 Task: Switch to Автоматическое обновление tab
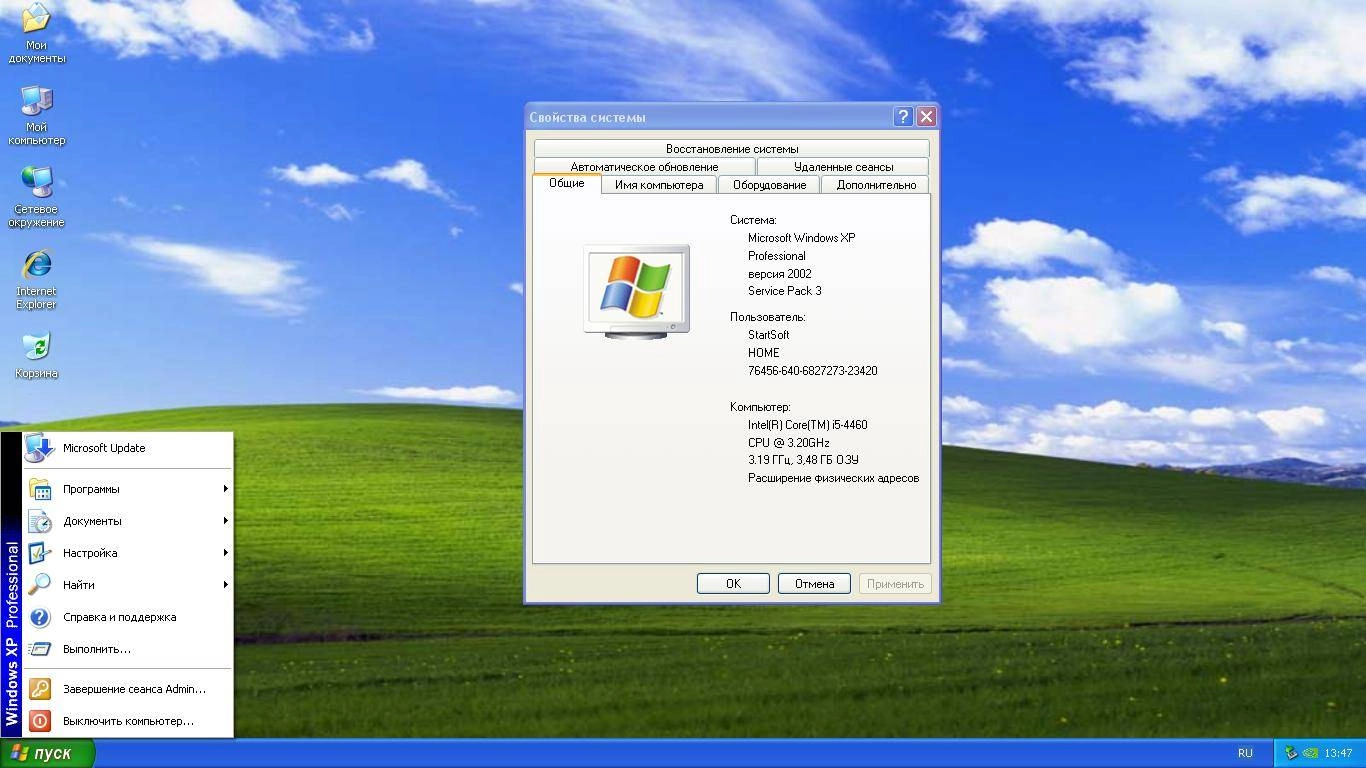coord(644,167)
